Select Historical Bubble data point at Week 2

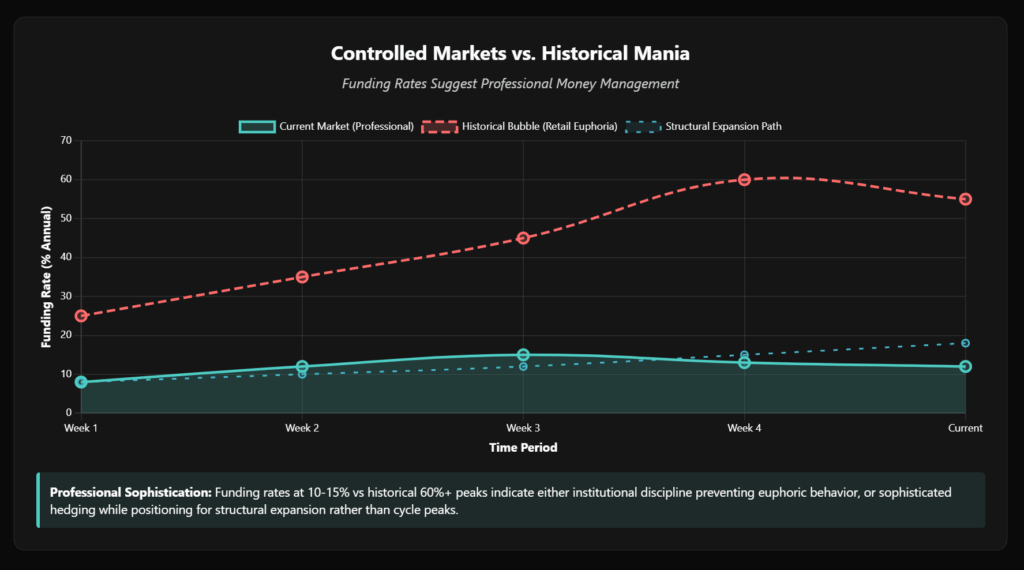[302, 277]
